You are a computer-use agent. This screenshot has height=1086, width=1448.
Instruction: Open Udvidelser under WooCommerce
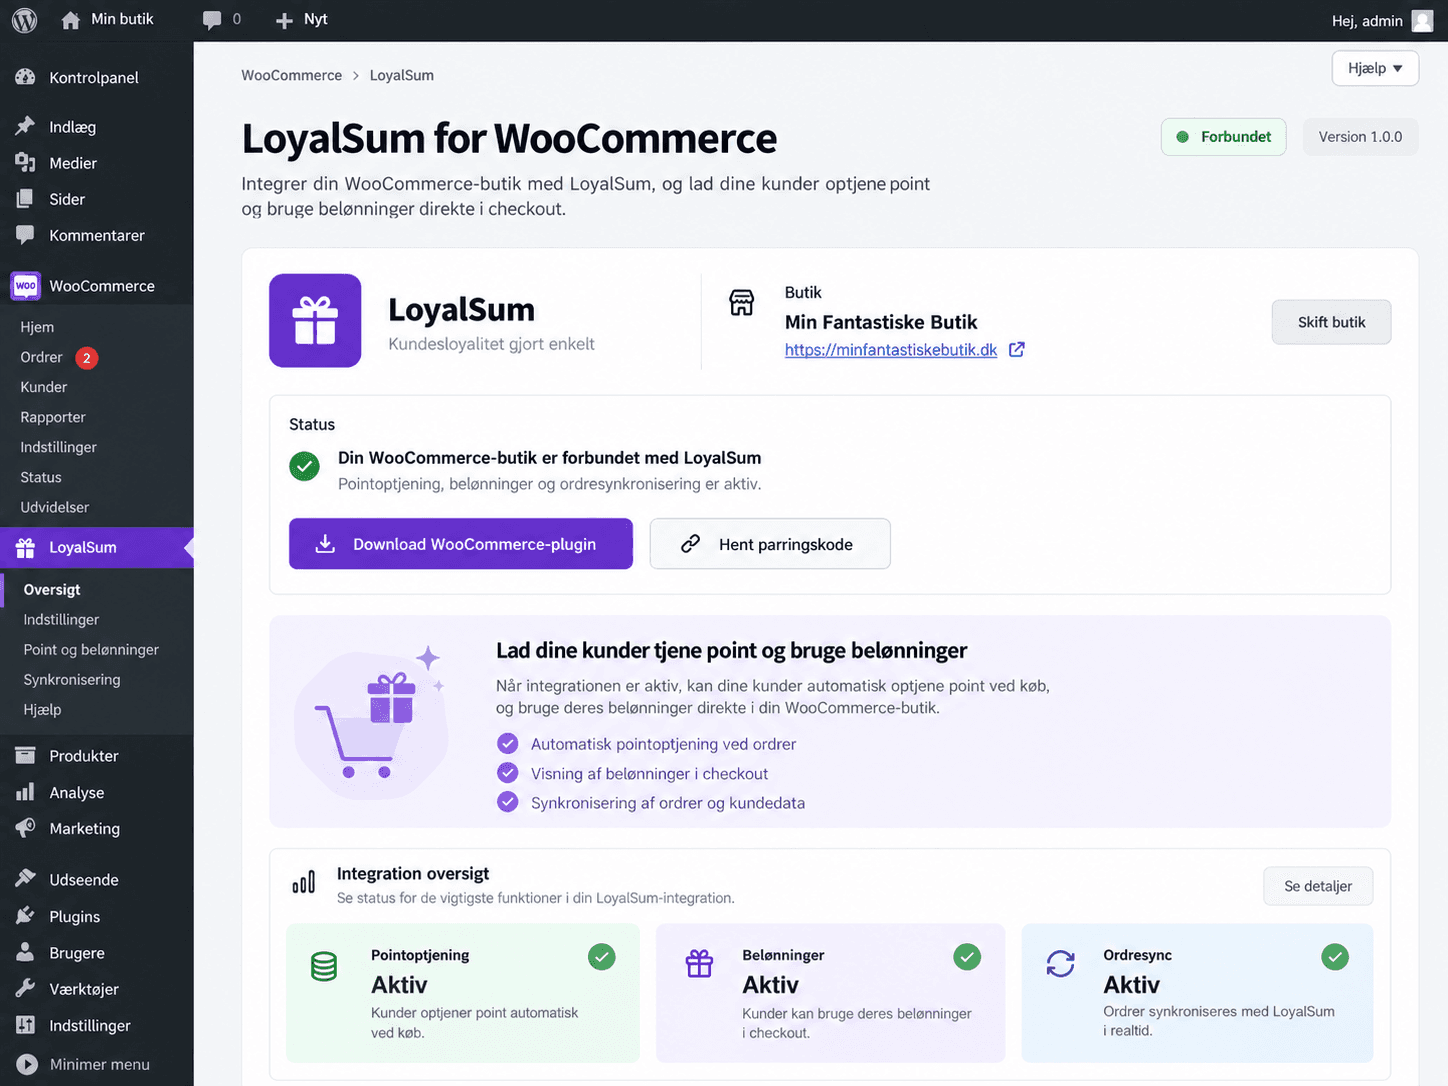(55, 507)
